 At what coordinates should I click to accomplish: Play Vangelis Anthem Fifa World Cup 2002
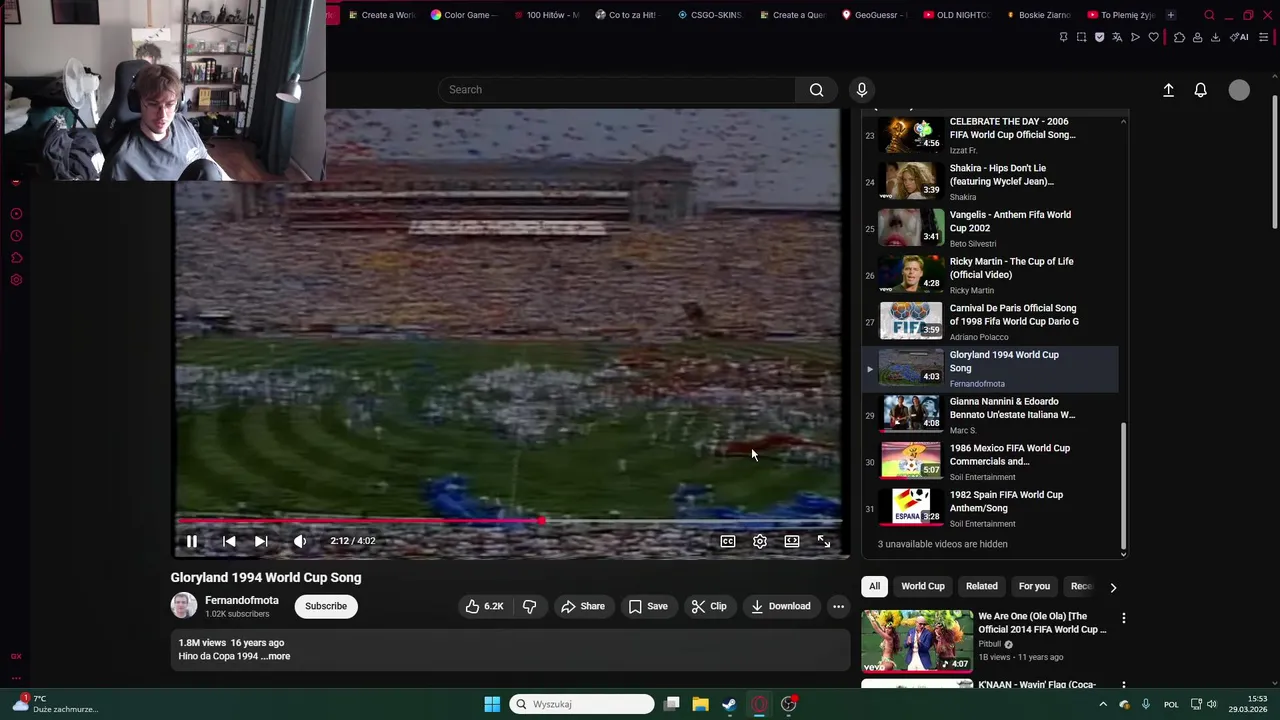pos(990,228)
